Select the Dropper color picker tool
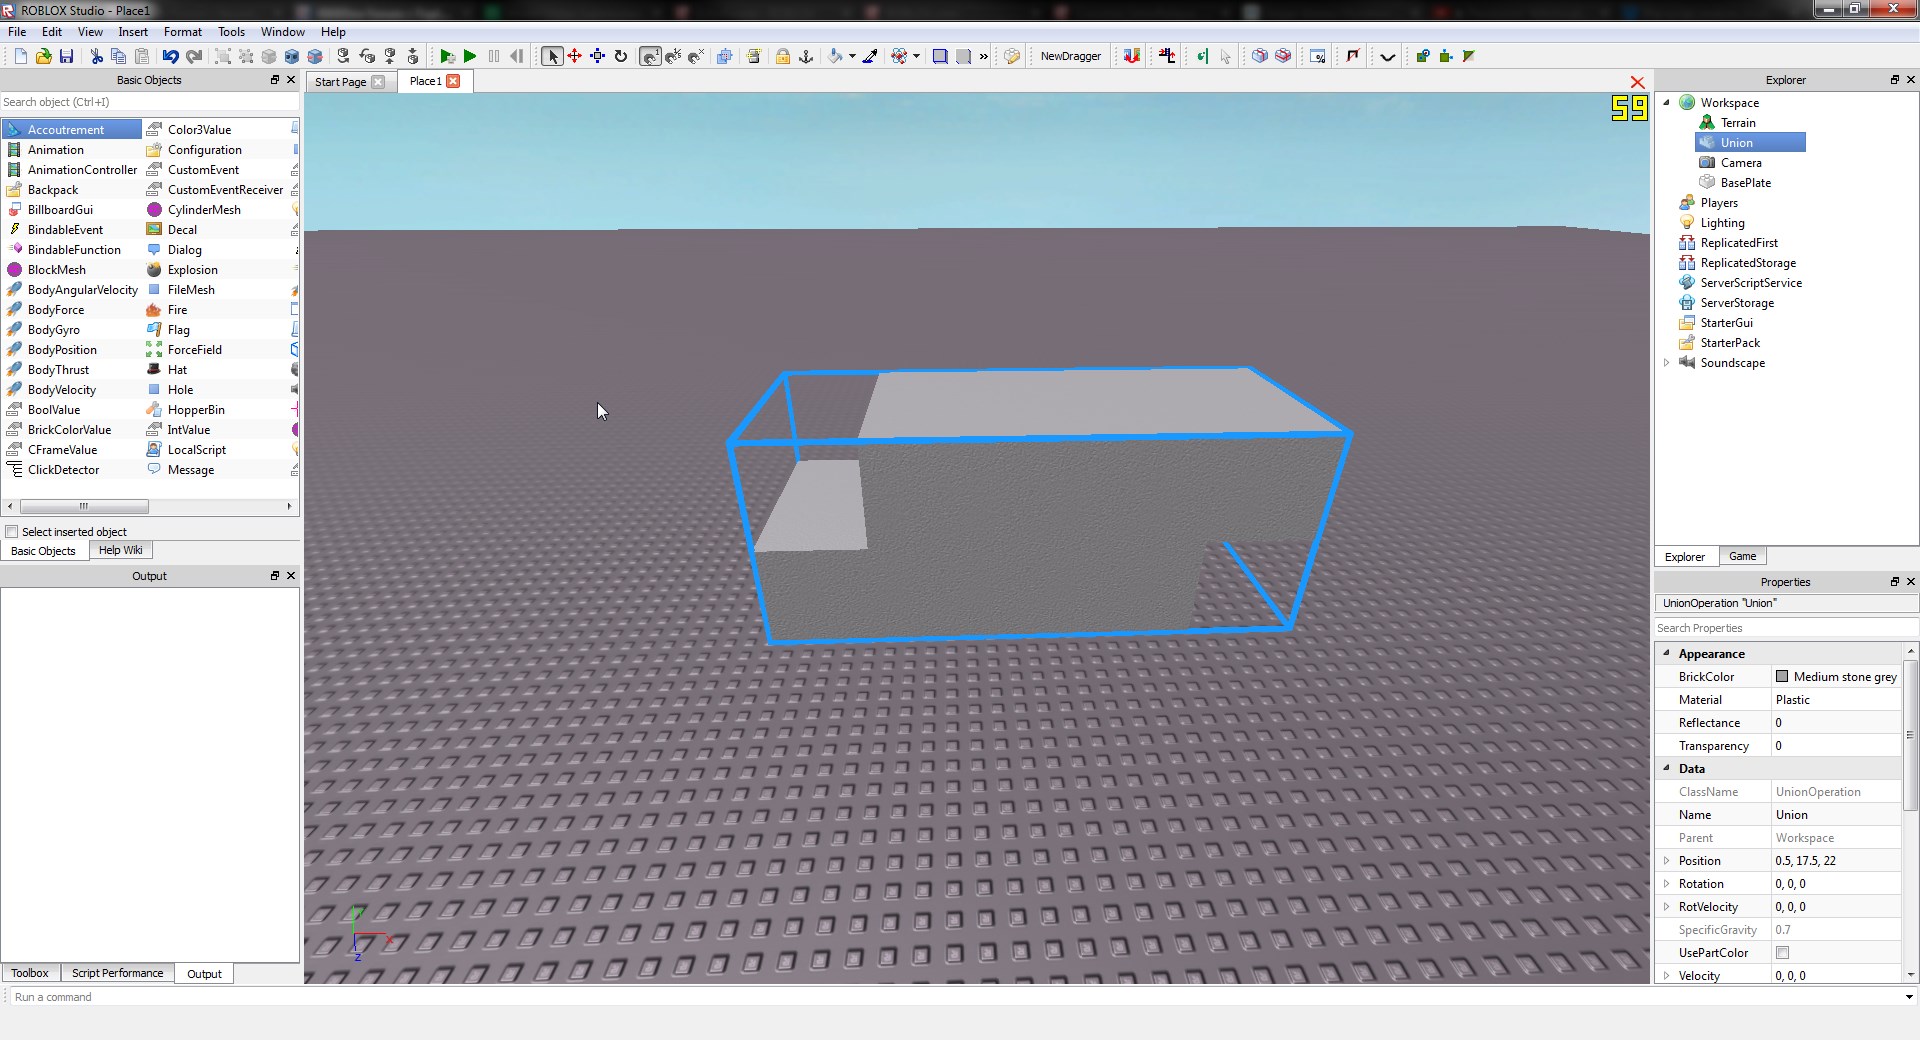 [870, 56]
